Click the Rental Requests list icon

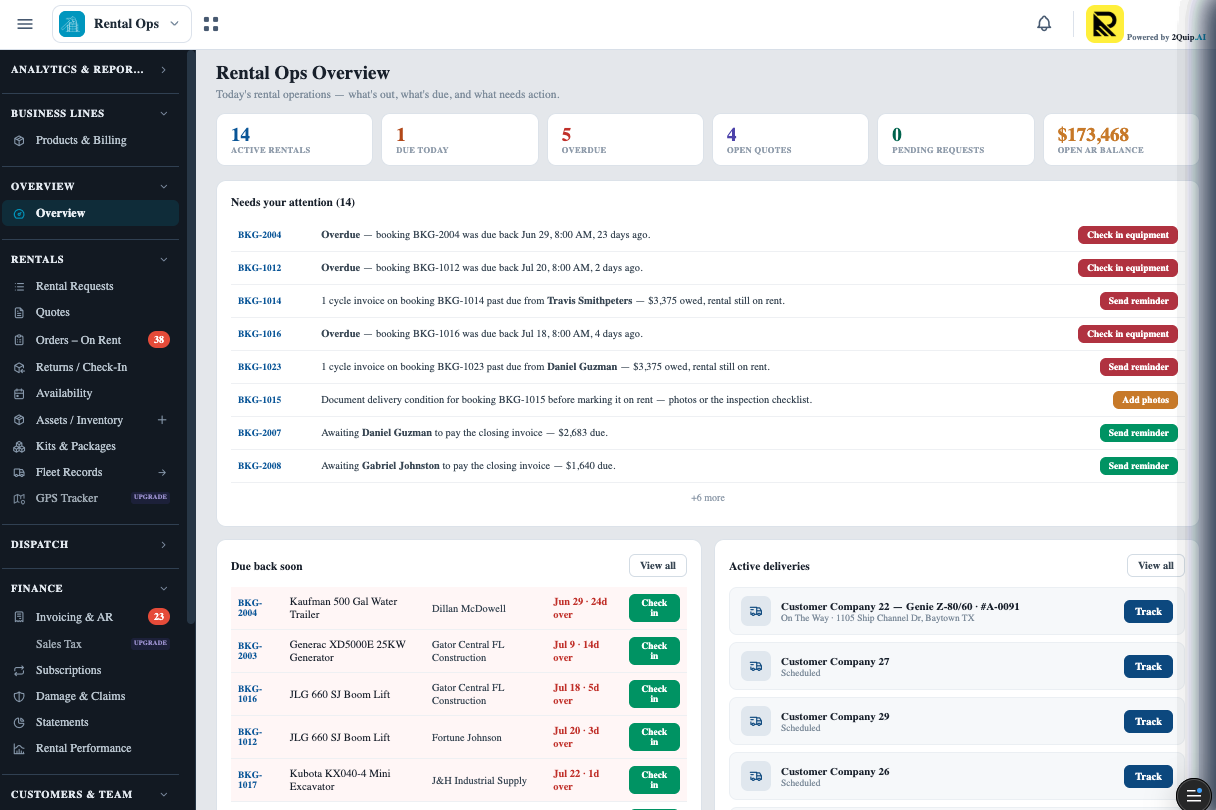[x=19, y=287]
